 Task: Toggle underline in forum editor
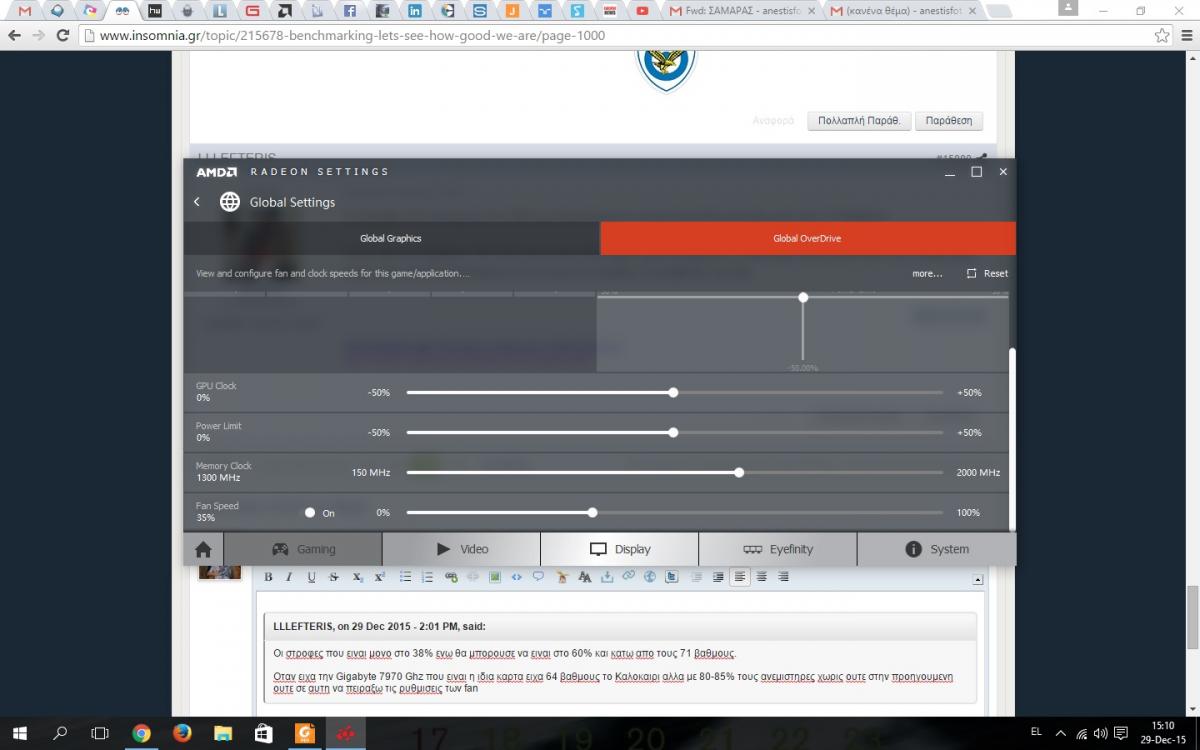coord(312,577)
